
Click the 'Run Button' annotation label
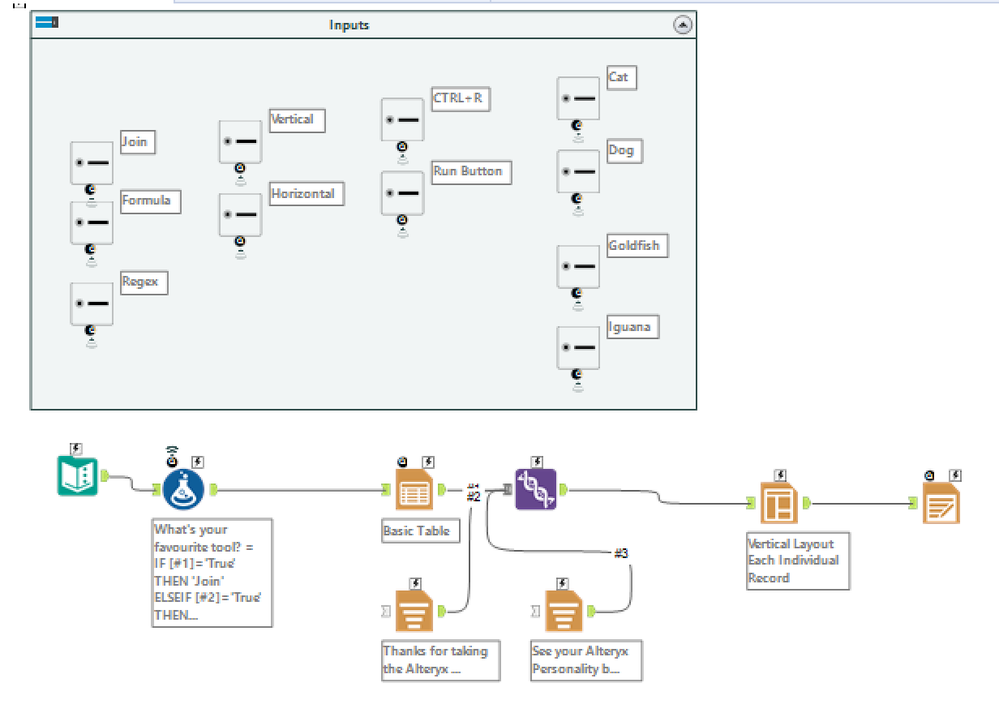pos(471,172)
